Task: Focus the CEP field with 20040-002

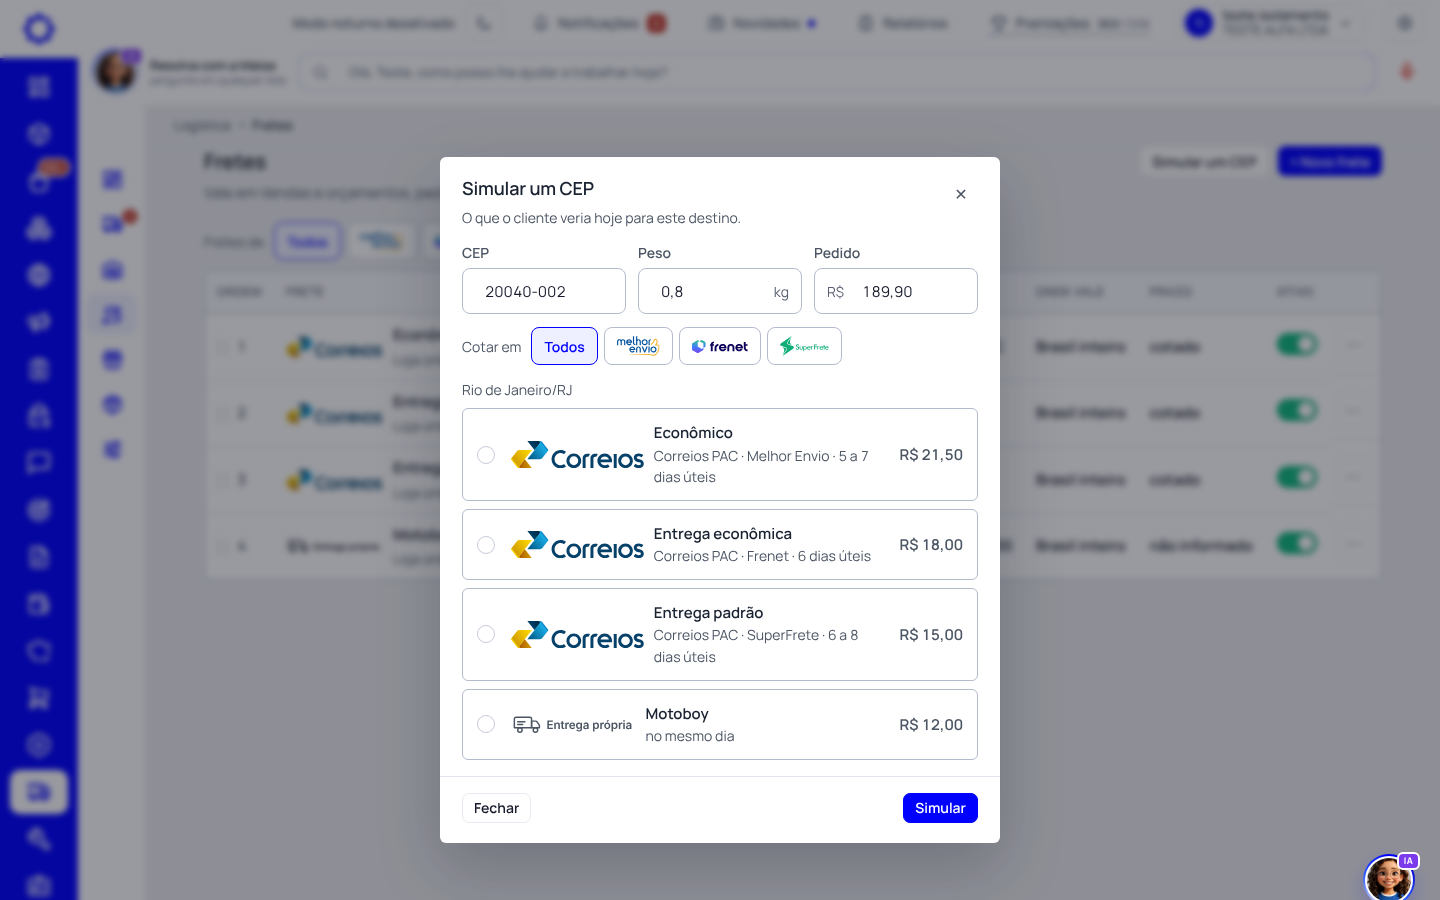Action: 544,291
